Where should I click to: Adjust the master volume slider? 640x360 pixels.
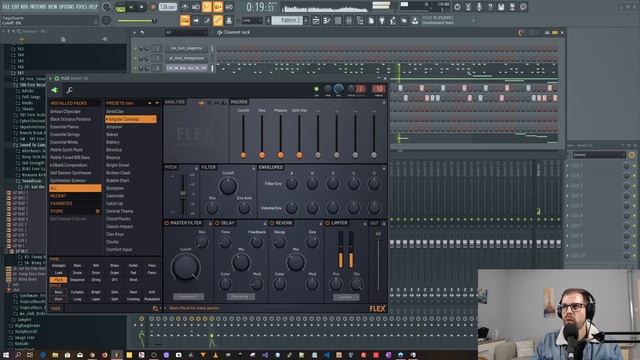137,20
